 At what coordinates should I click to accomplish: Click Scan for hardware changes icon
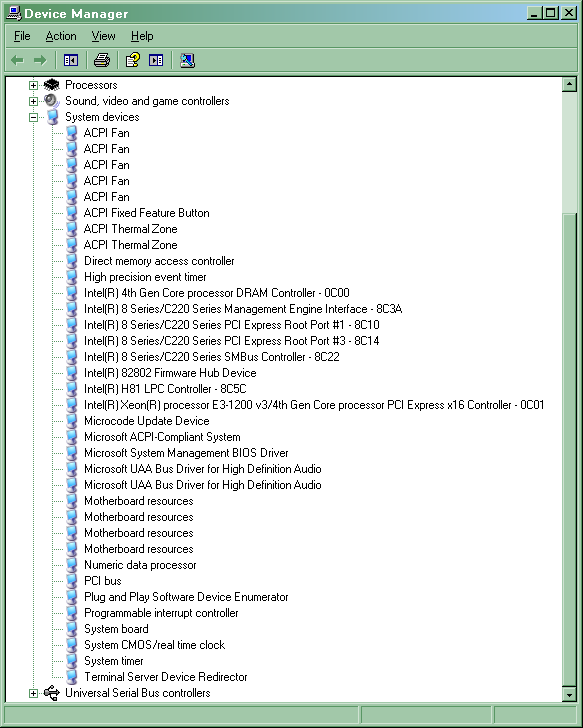pyautogui.click(x=187, y=60)
